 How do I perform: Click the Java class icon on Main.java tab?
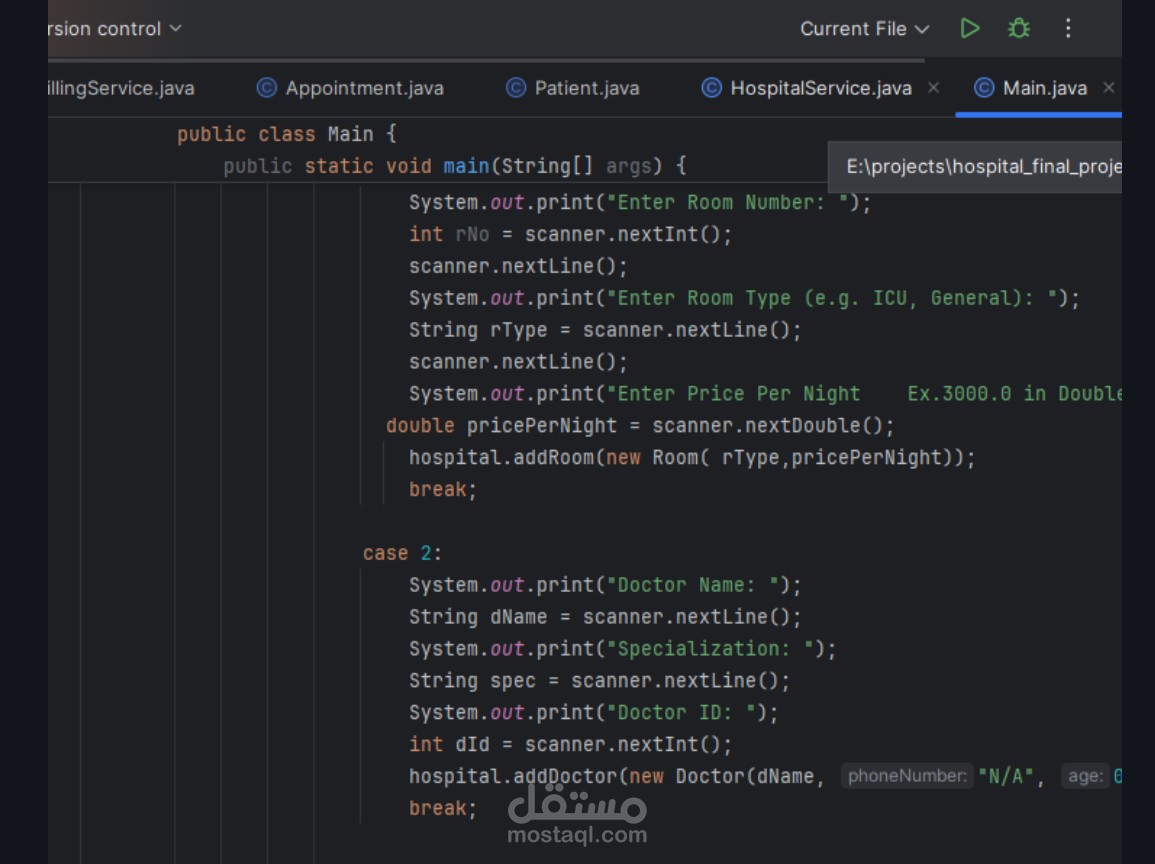coord(984,88)
